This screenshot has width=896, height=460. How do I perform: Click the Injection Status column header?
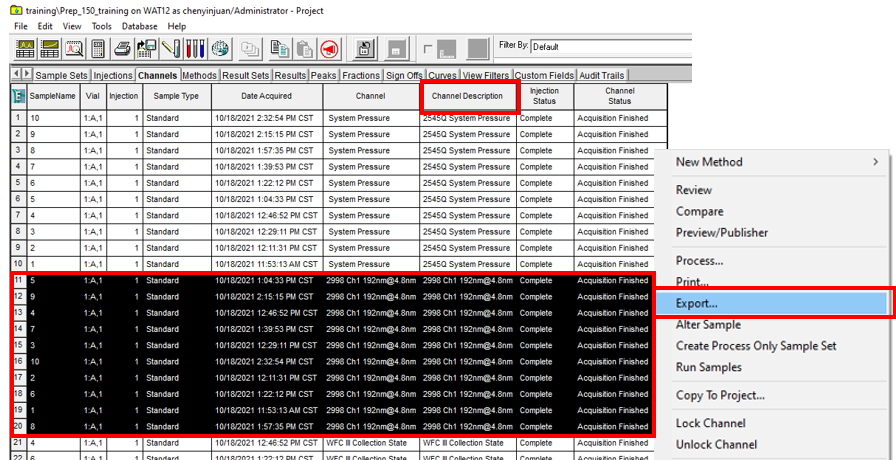pyautogui.click(x=545, y=97)
